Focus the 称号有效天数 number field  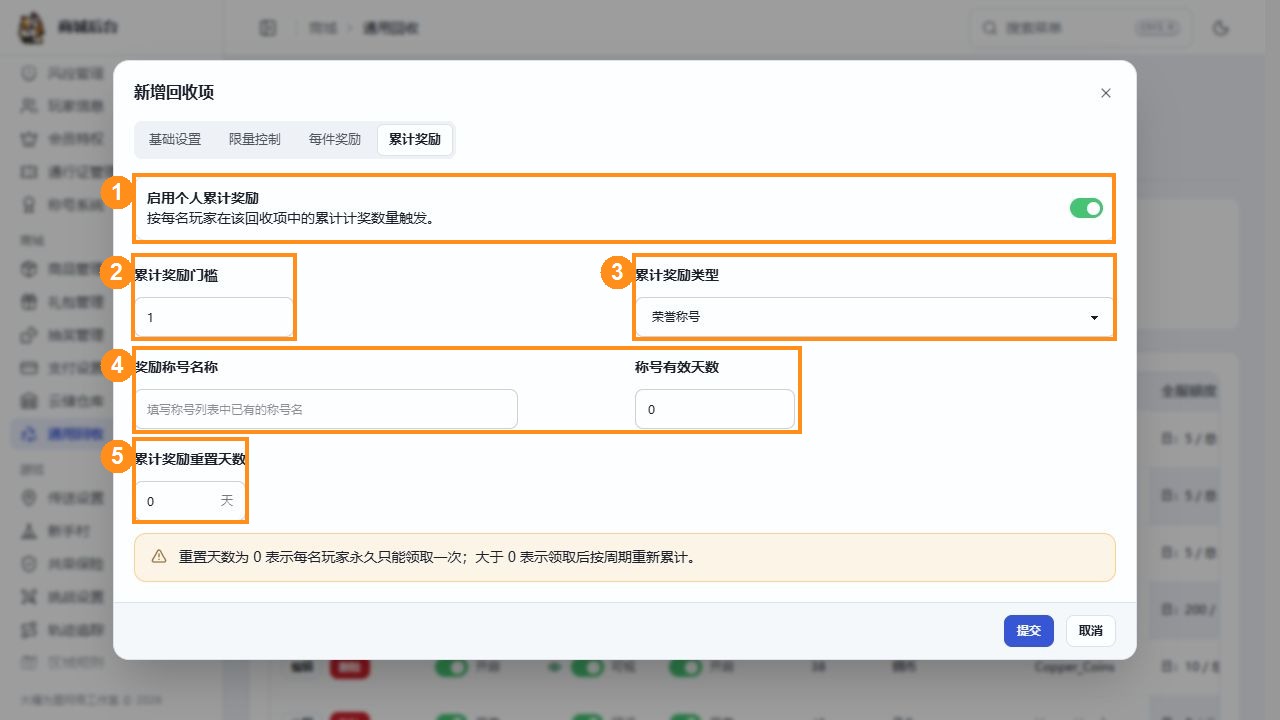click(x=715, y=409)
